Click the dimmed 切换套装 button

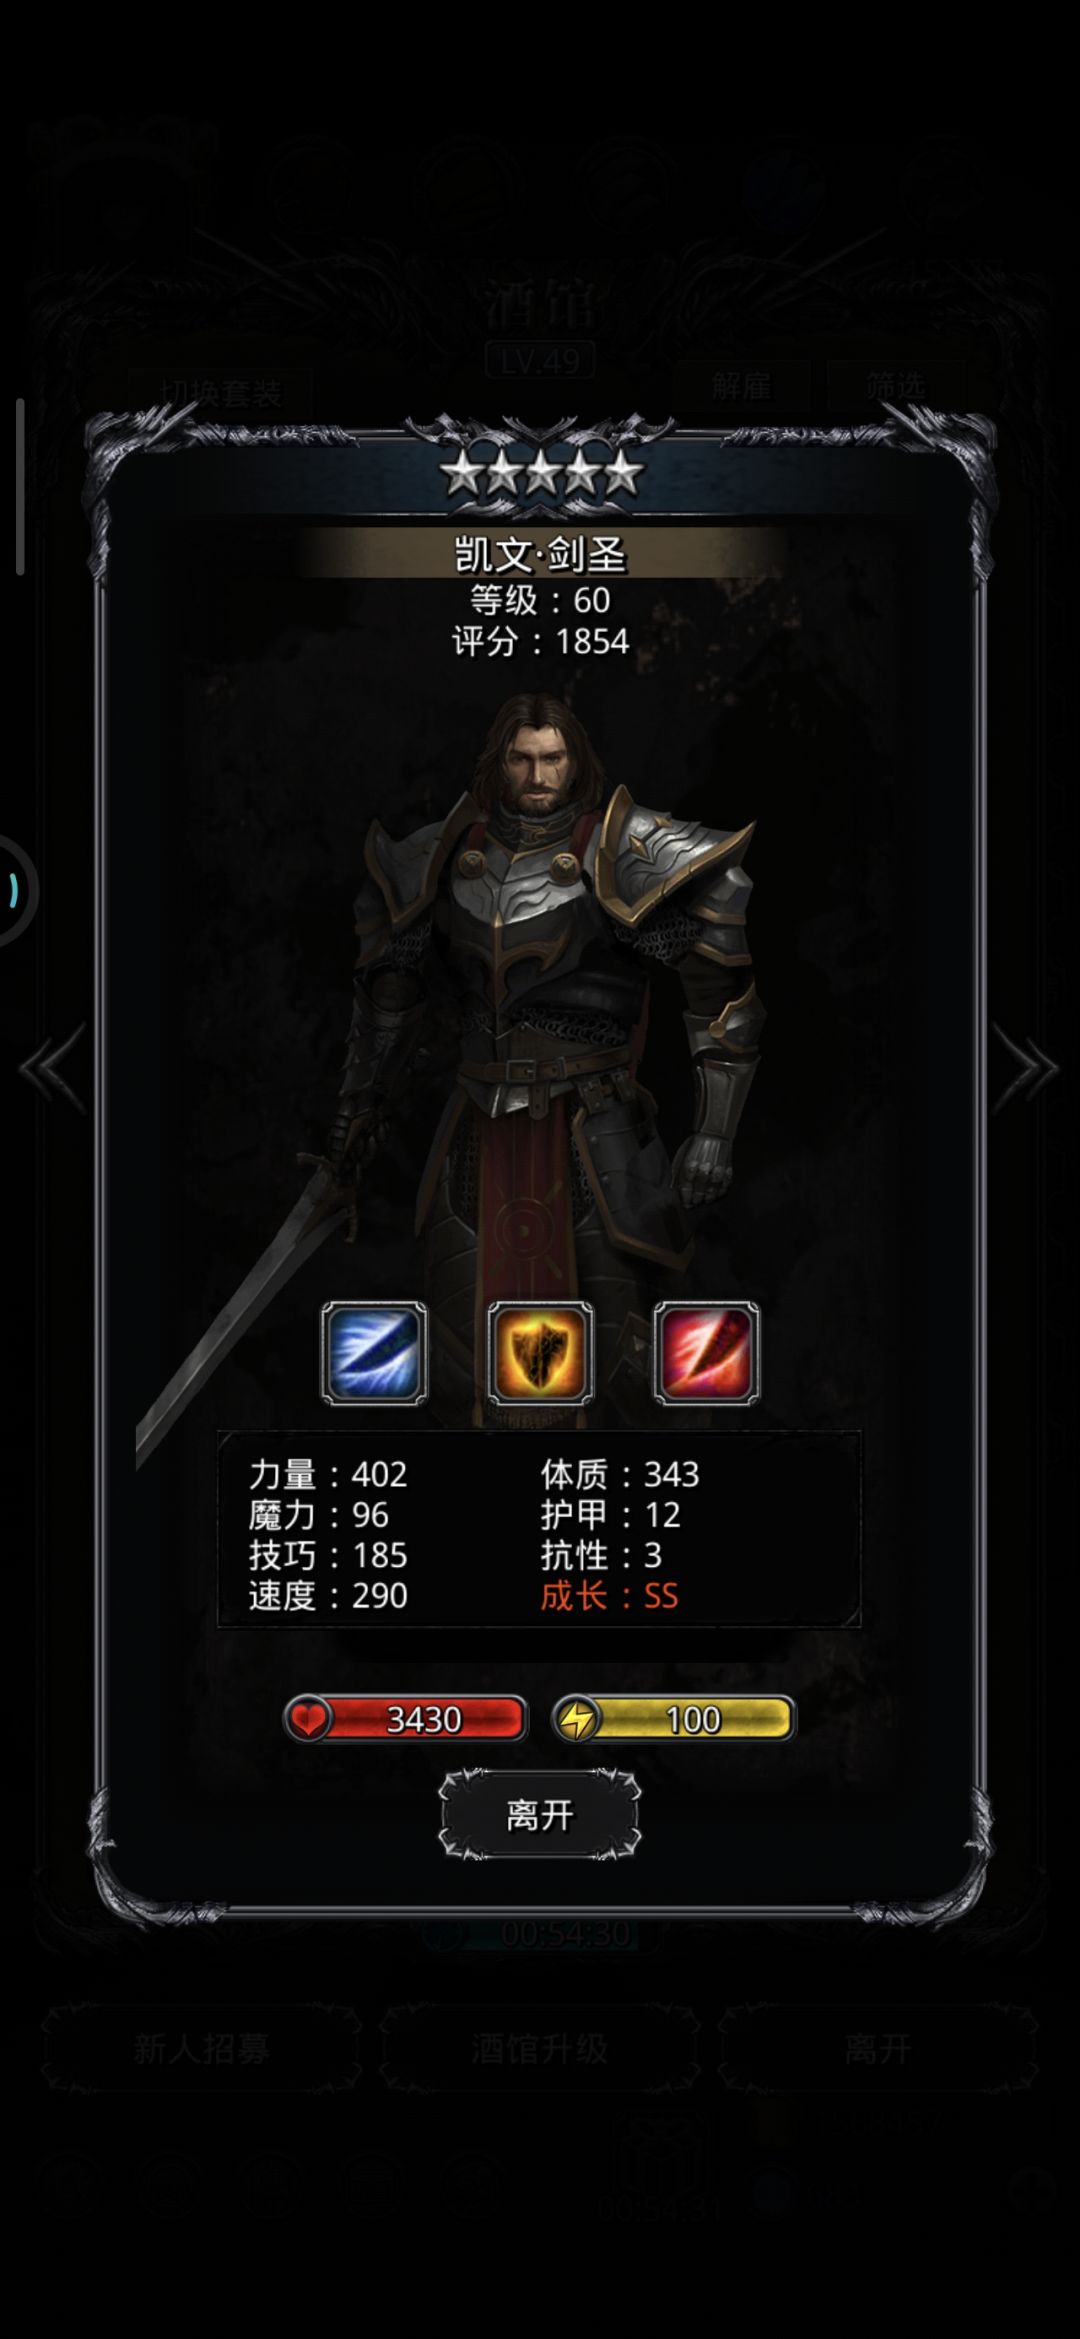(221, 392)
